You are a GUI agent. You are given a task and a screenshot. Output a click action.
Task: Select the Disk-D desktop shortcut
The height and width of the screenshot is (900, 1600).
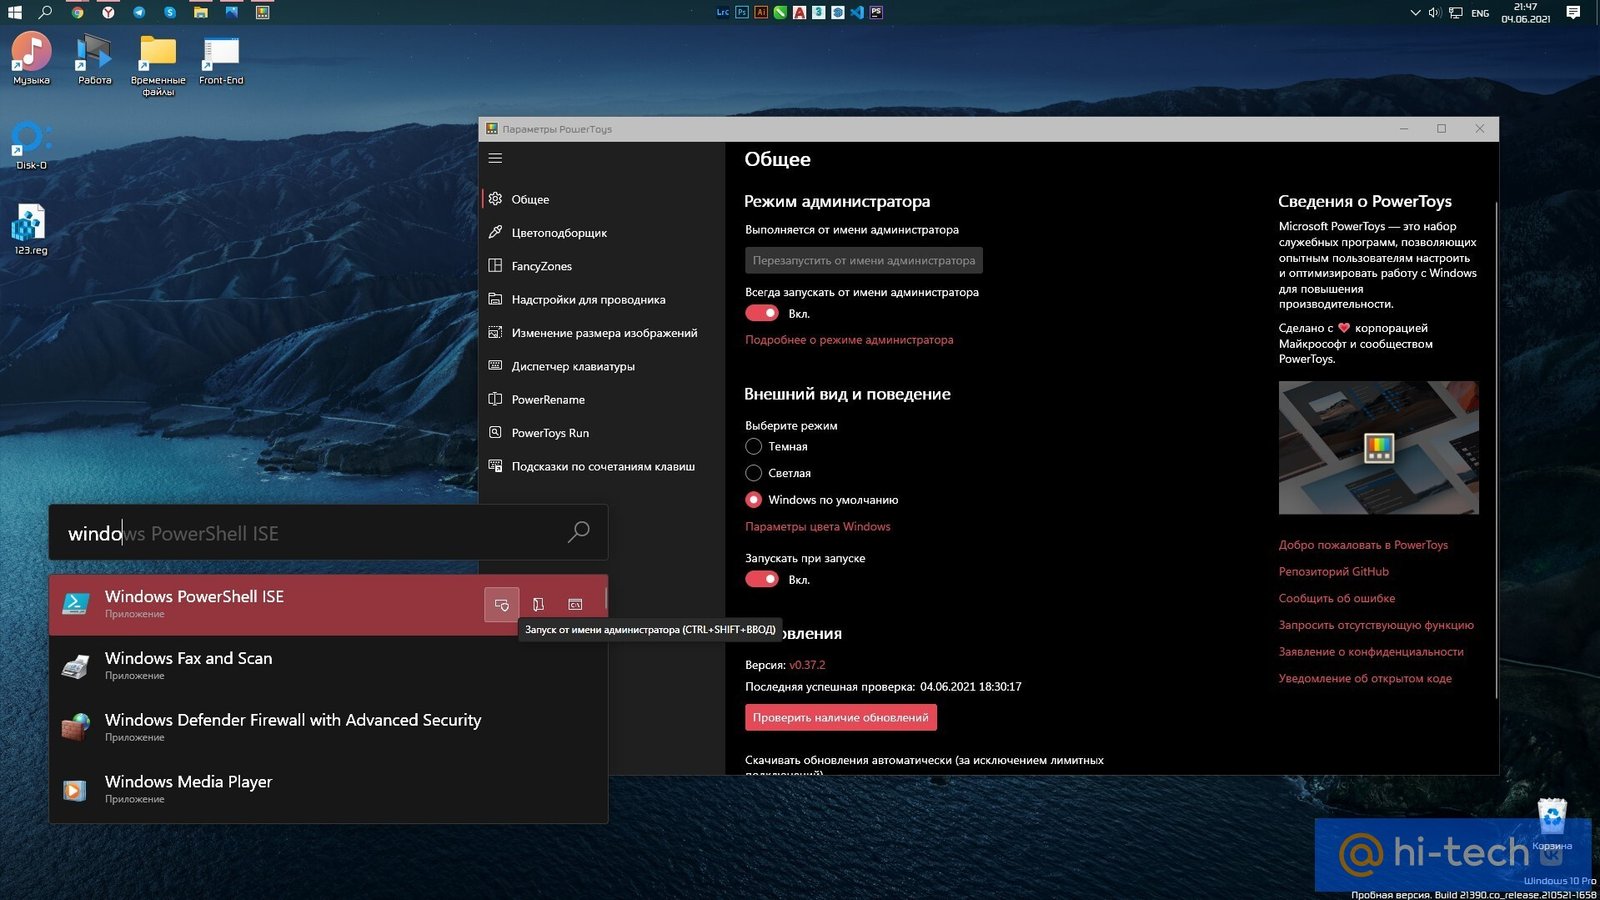[31, 145]
